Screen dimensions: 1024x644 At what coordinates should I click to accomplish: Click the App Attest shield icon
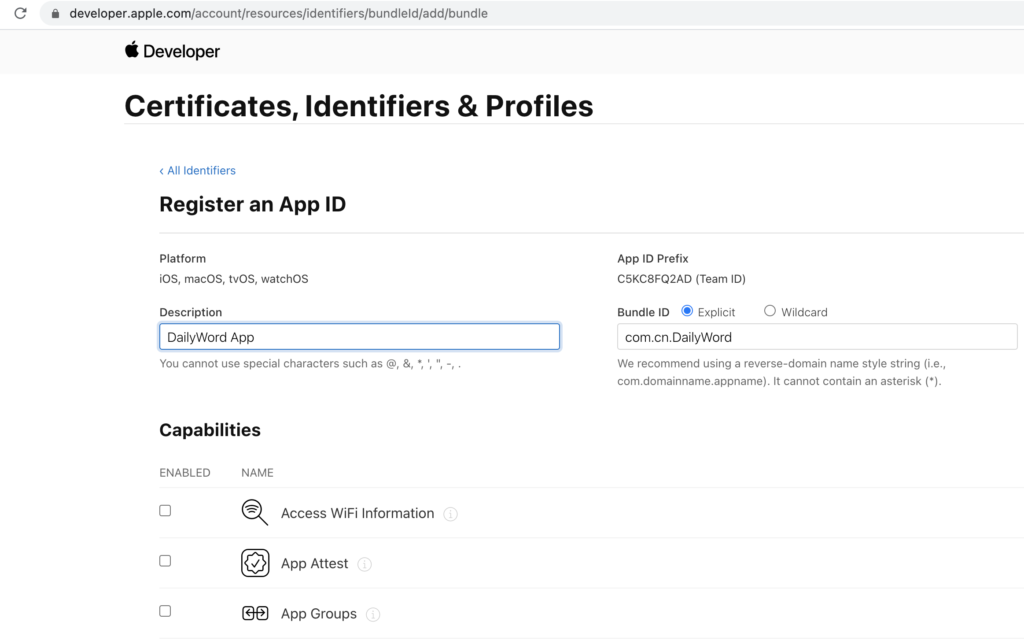click(255, 563)
